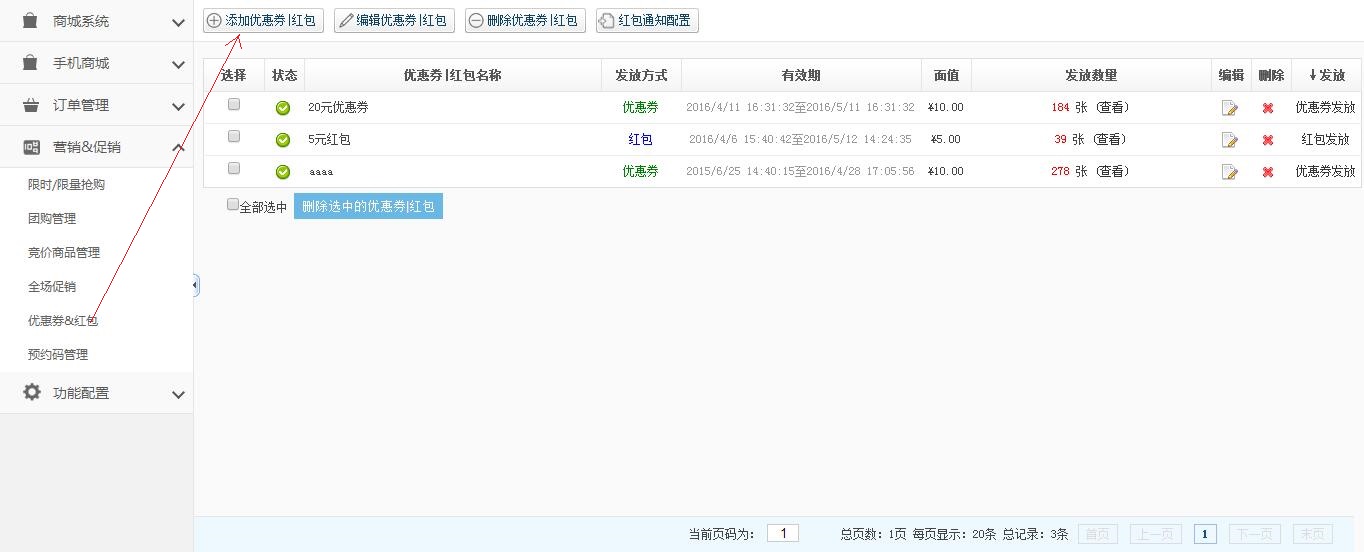
Task: Open 竞价商品管理 in sidebar
Action: pos(64,252)
